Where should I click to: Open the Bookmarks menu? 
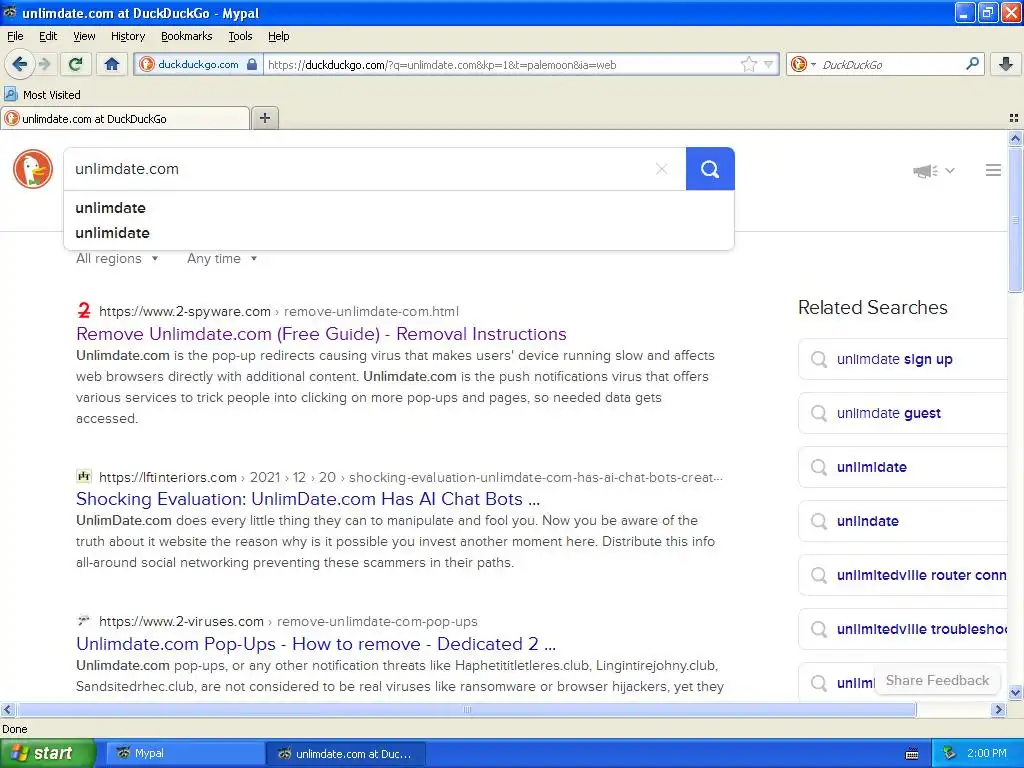coord(186,36)
